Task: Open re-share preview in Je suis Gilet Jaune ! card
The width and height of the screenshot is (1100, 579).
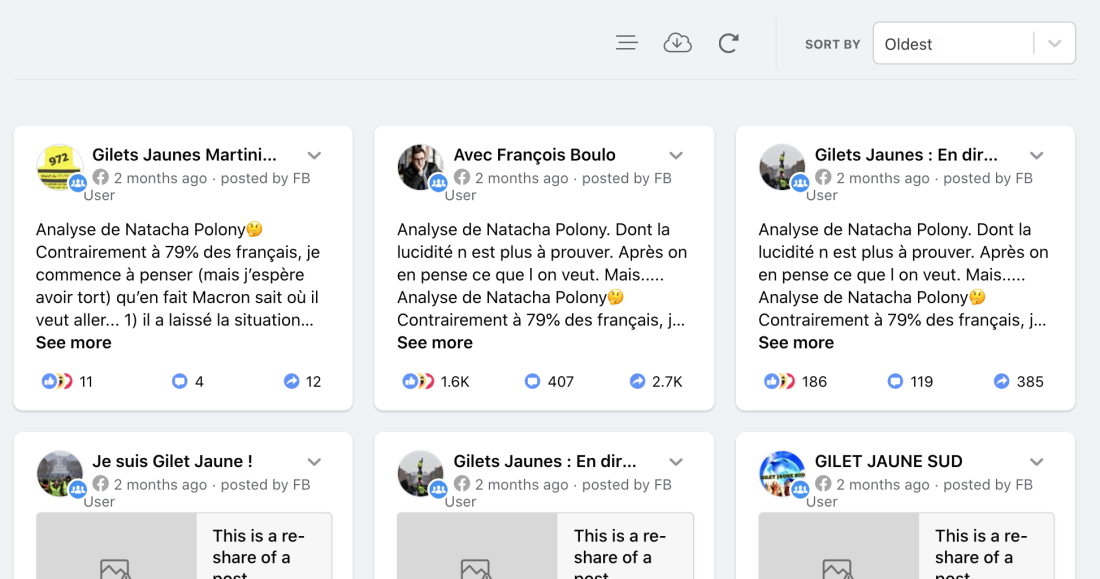Action: (184, 546)
